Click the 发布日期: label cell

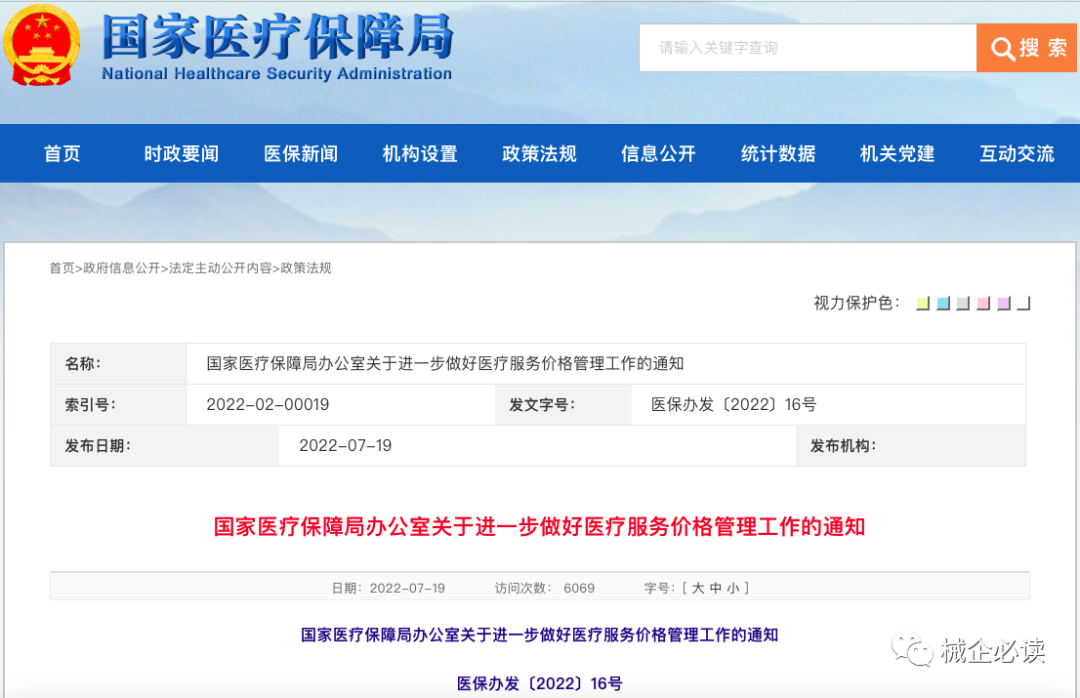165,446
